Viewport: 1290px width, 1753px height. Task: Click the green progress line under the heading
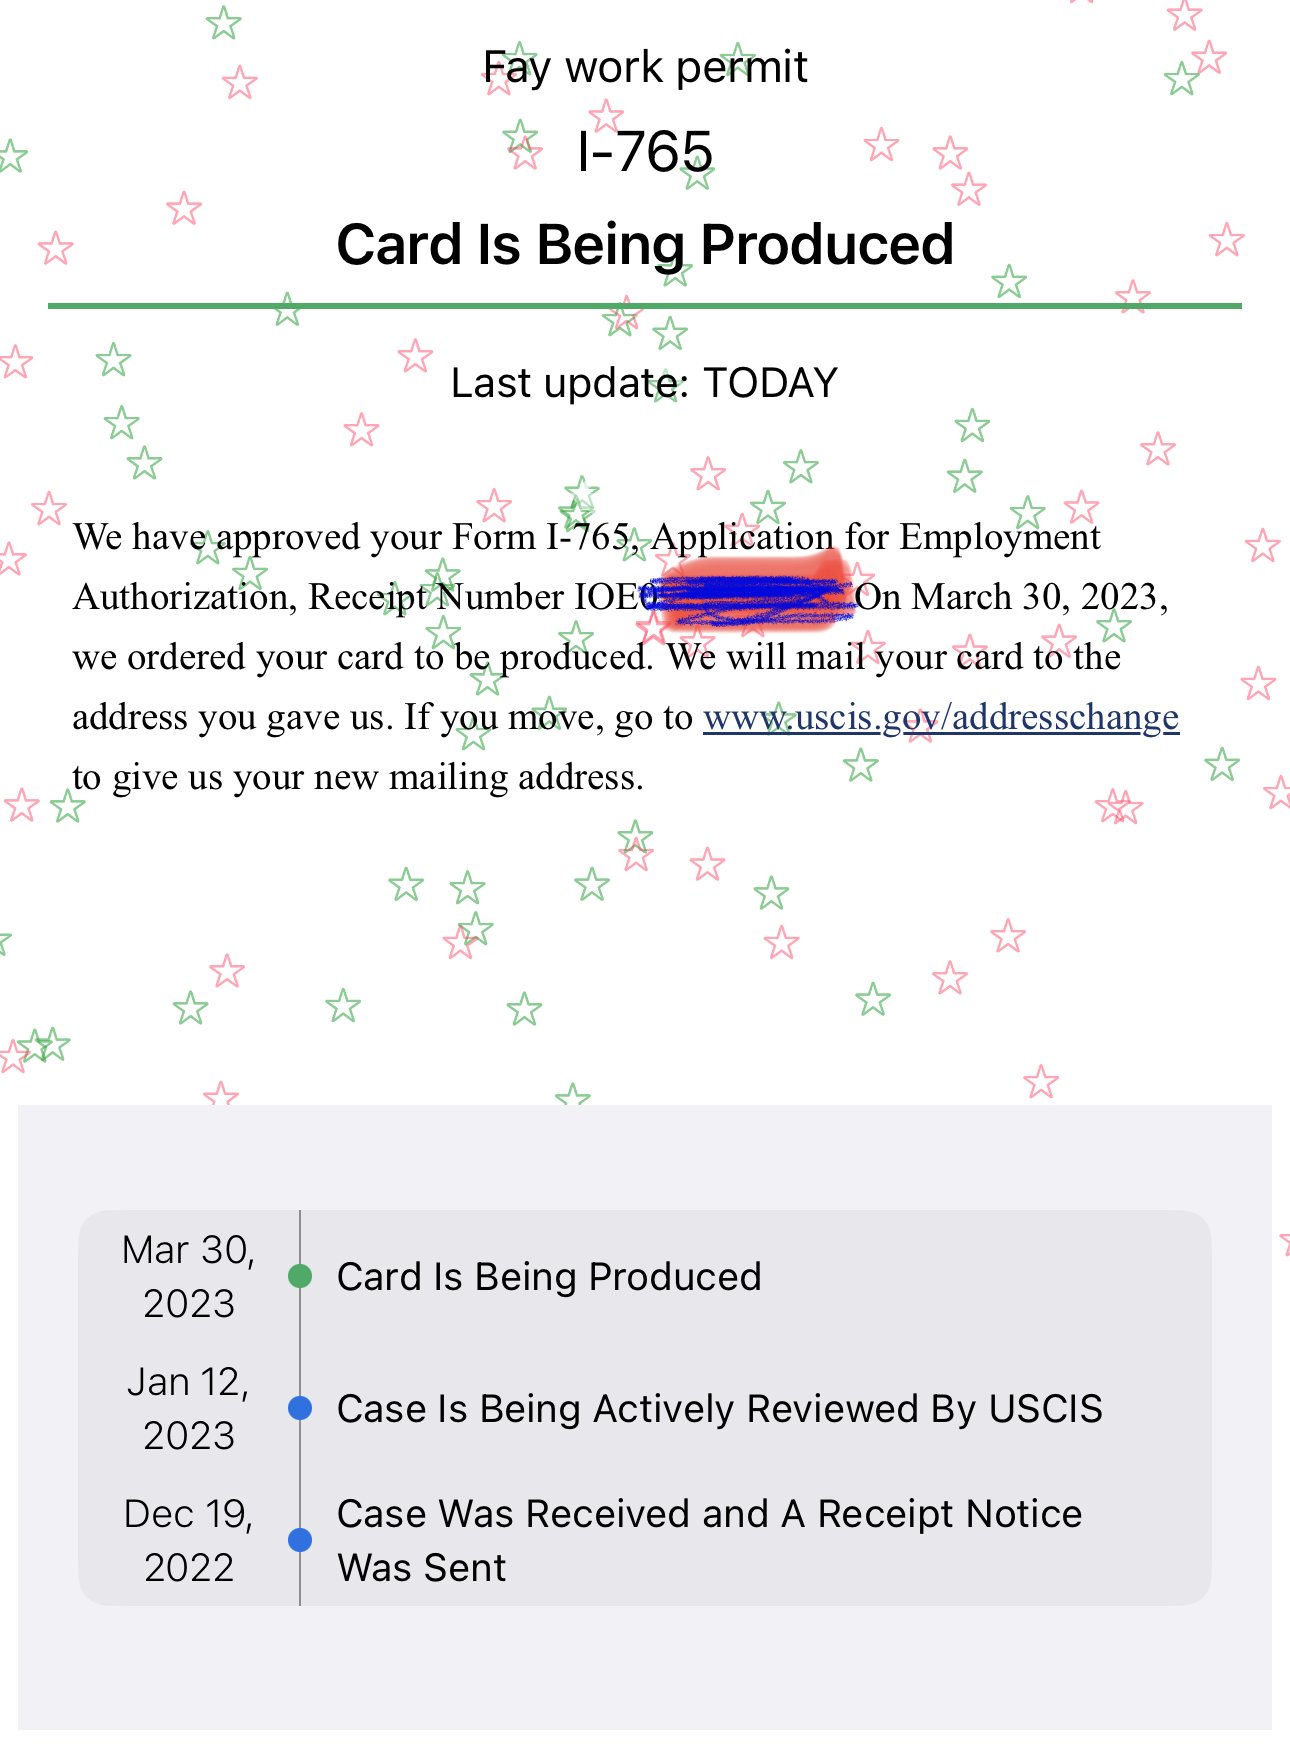[645, 305]
